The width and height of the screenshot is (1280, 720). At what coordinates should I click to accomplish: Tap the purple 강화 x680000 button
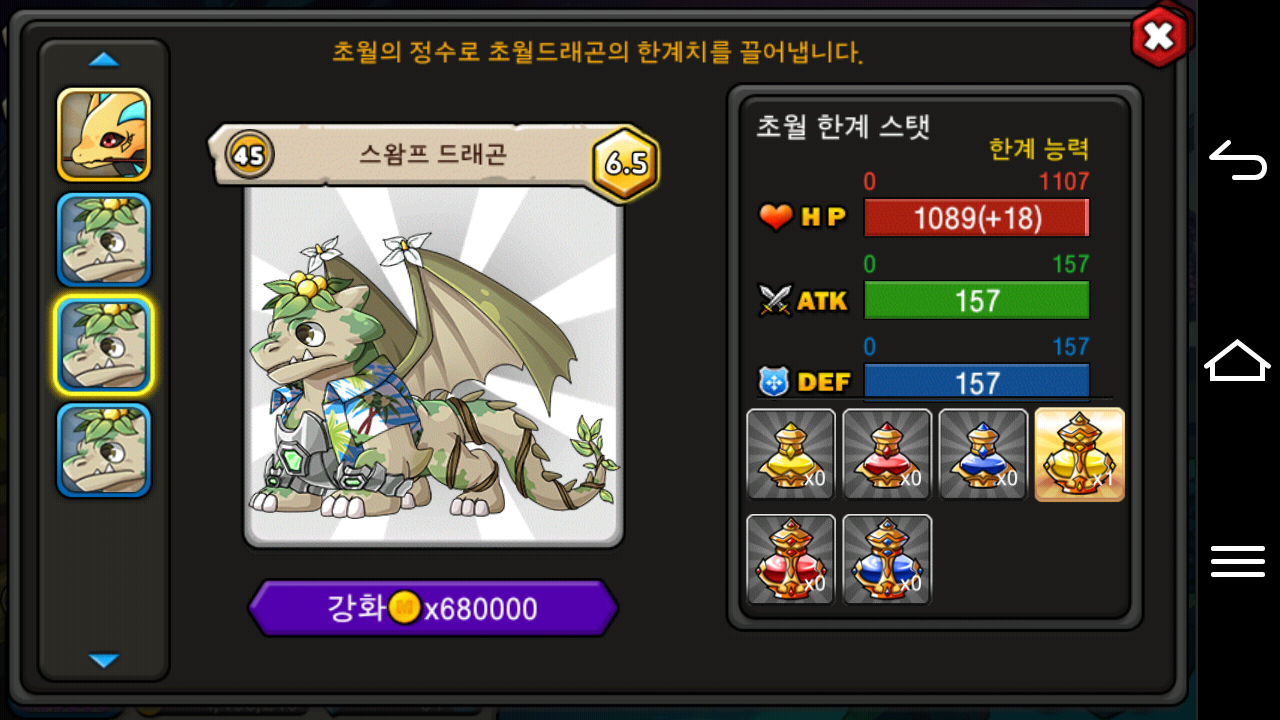433,608
